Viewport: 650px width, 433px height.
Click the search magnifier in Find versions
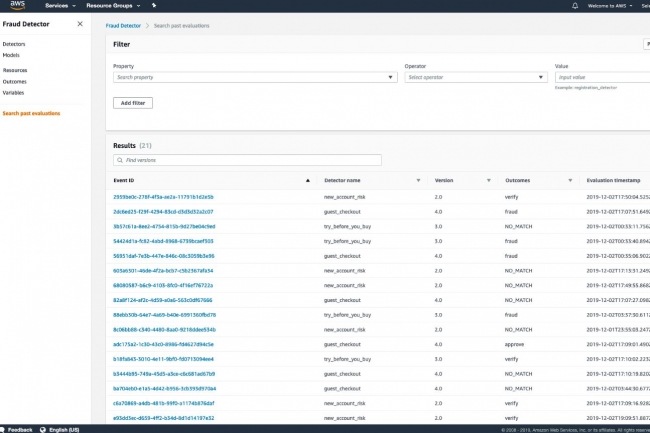(120, 160)
